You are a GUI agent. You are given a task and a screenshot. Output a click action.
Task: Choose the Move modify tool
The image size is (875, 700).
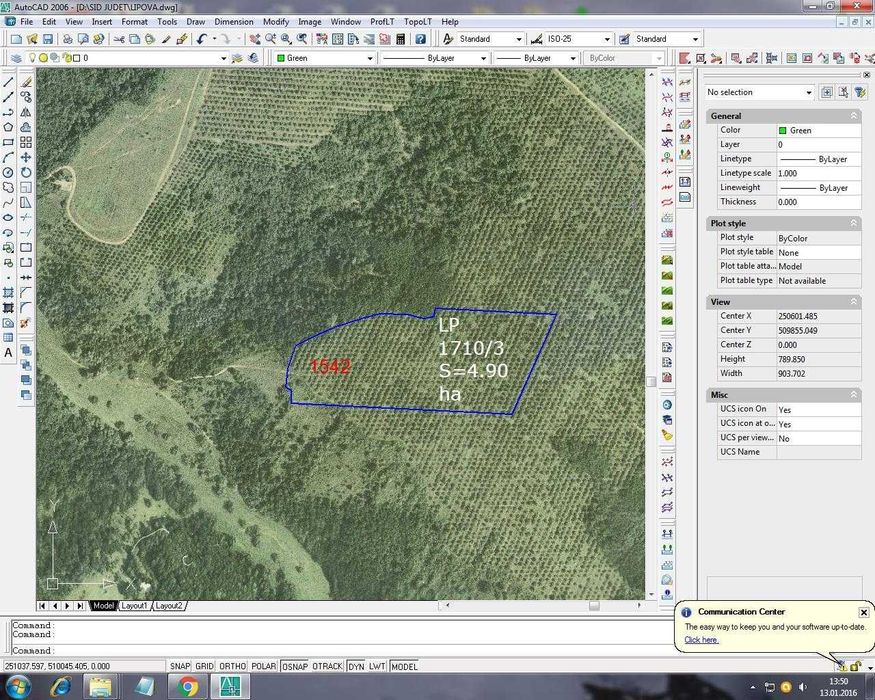[26, 157]
